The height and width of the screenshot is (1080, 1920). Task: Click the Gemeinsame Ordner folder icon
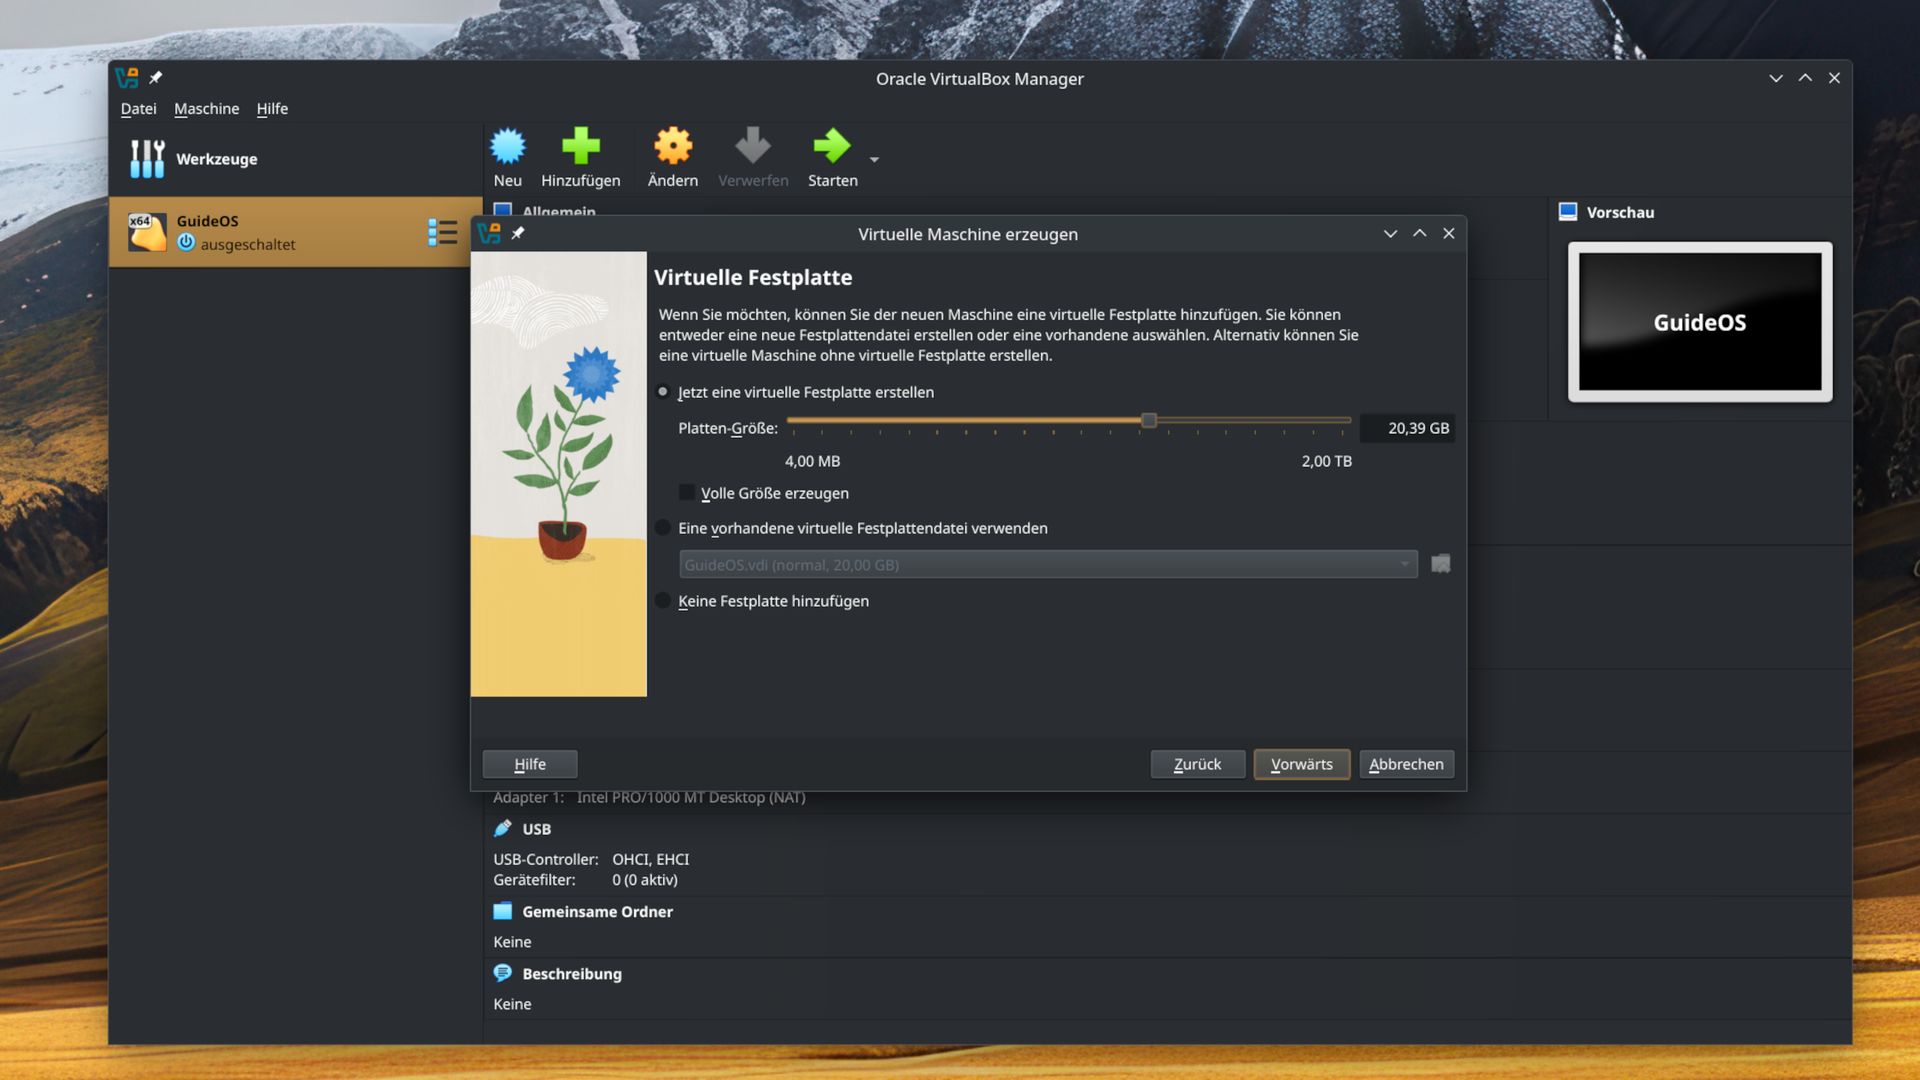tap(503, 911)
